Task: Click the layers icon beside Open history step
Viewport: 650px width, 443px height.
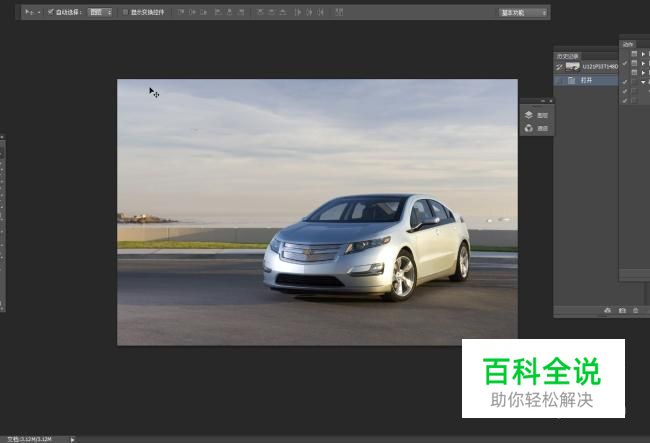Action: 572,79
